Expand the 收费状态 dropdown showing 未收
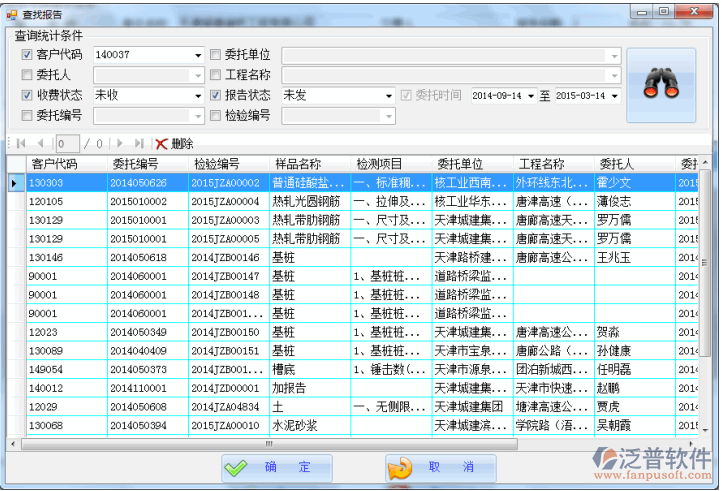722x491 pixels. (198, 96)
